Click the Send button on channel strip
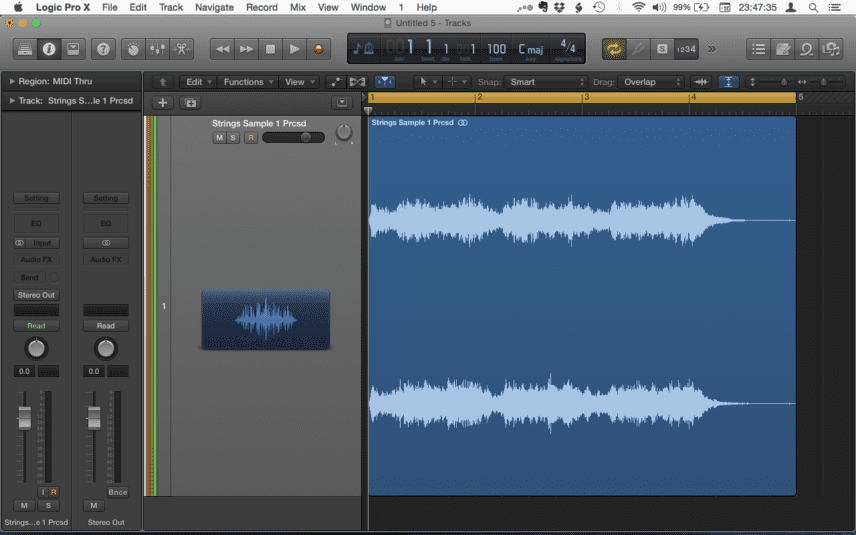Image resolution: width=856 pixels, height=535 pixels. pos(29,277)
